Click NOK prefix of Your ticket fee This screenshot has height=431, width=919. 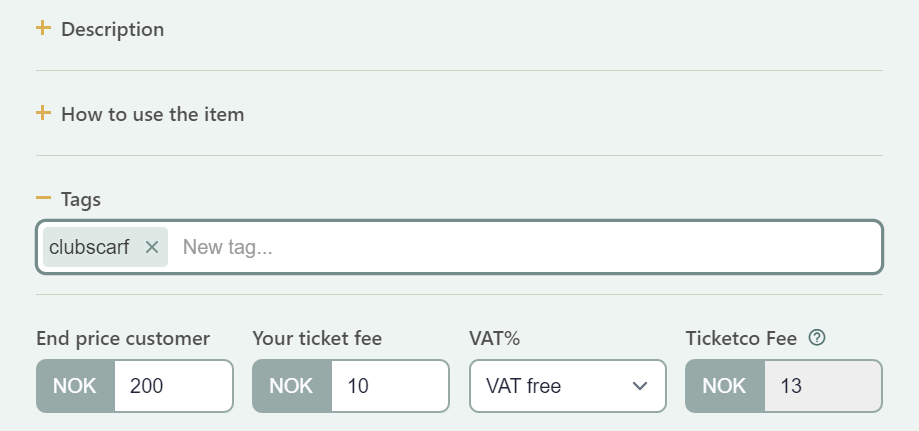(x=291, y=386)
